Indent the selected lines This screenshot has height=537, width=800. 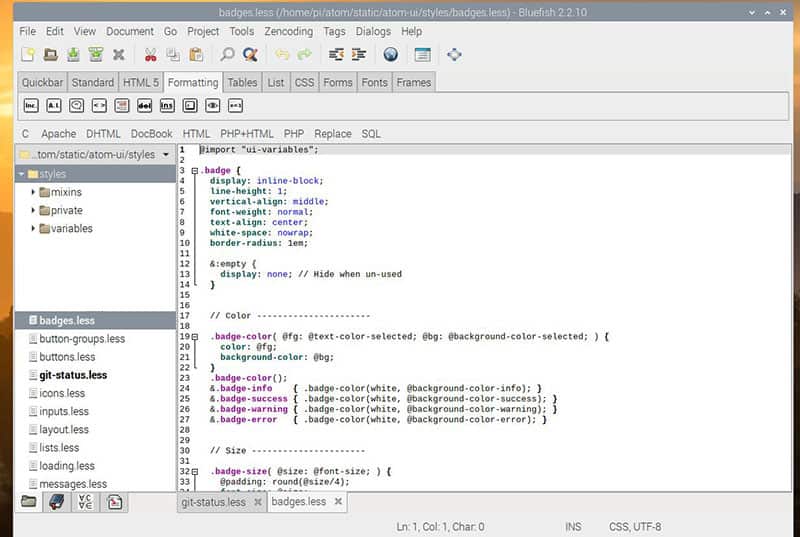click(x=359, y=55)
